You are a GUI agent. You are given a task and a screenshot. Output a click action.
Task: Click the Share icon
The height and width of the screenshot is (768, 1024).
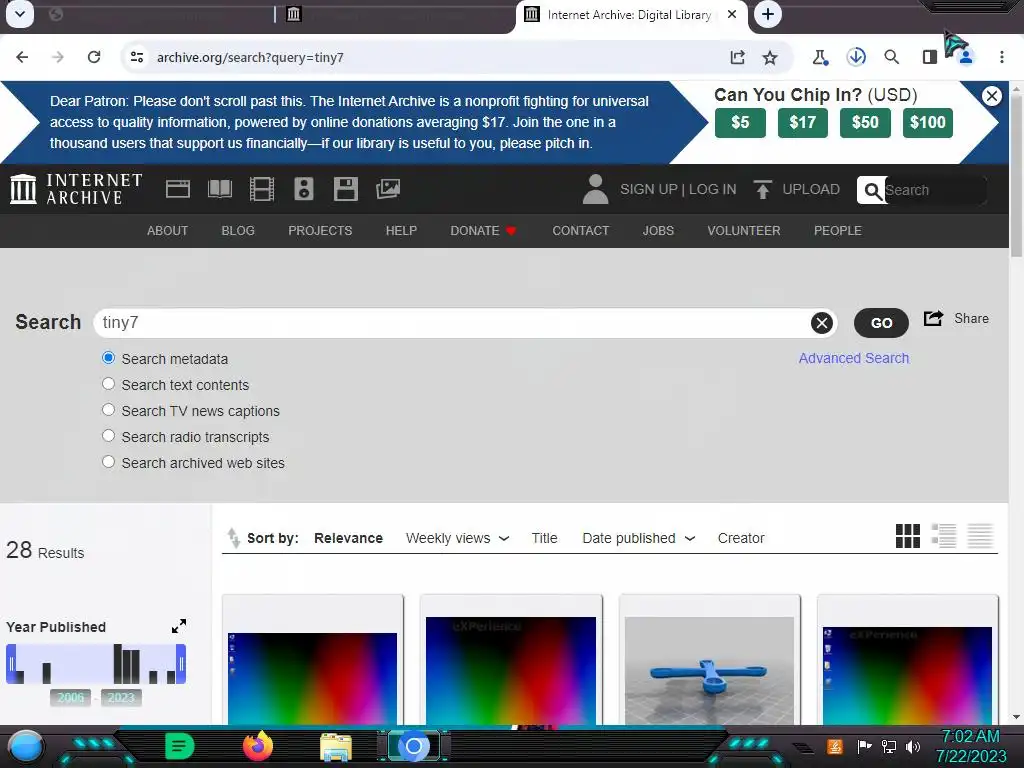pos(933,318)
